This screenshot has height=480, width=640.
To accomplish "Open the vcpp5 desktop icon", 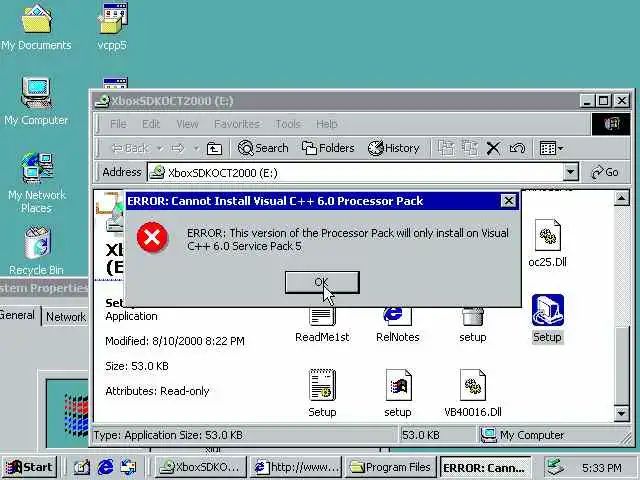I will tap(112, 28).
